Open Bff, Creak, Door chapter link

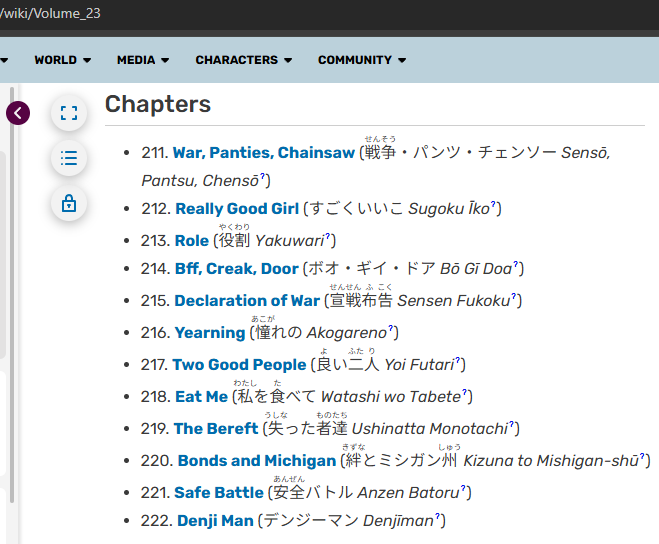(236, 269)
